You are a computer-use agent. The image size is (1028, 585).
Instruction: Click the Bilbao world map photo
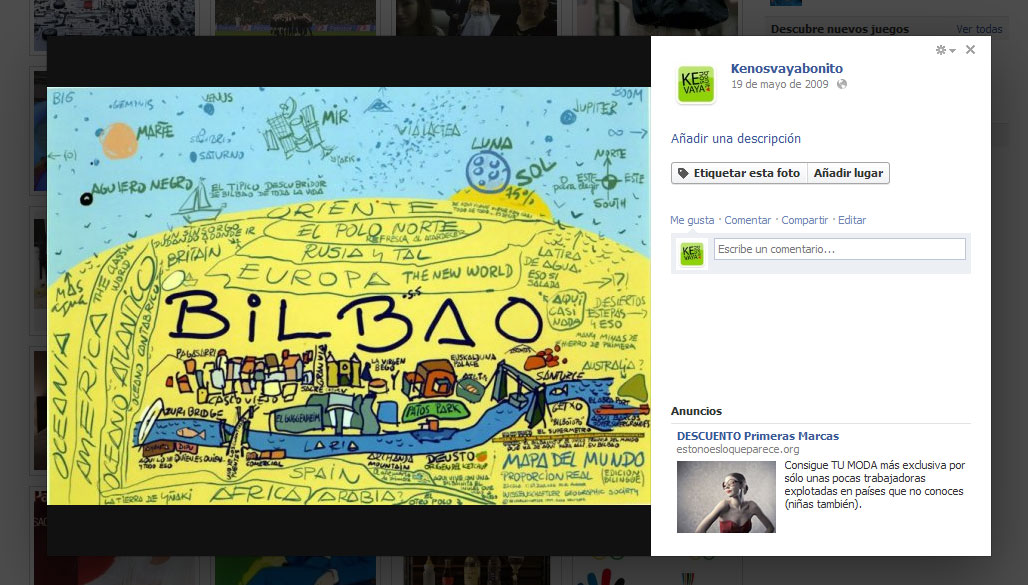(349, 296)
